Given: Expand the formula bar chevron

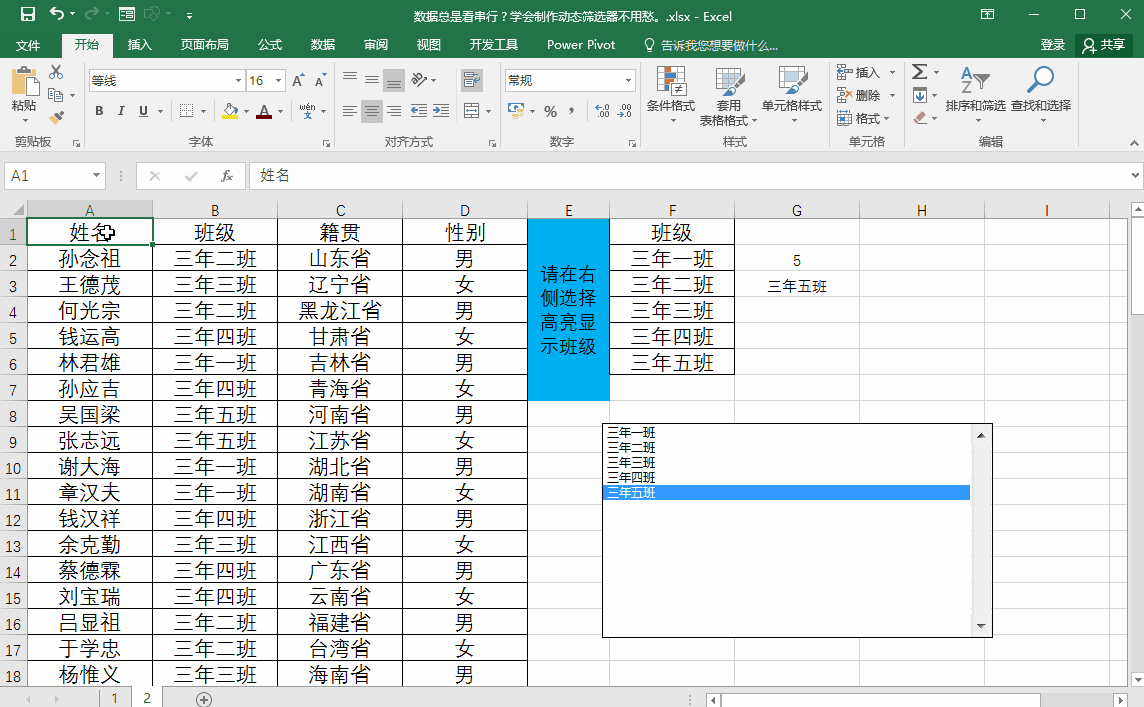Looking at the screenshot, I should click(1135, 175).
